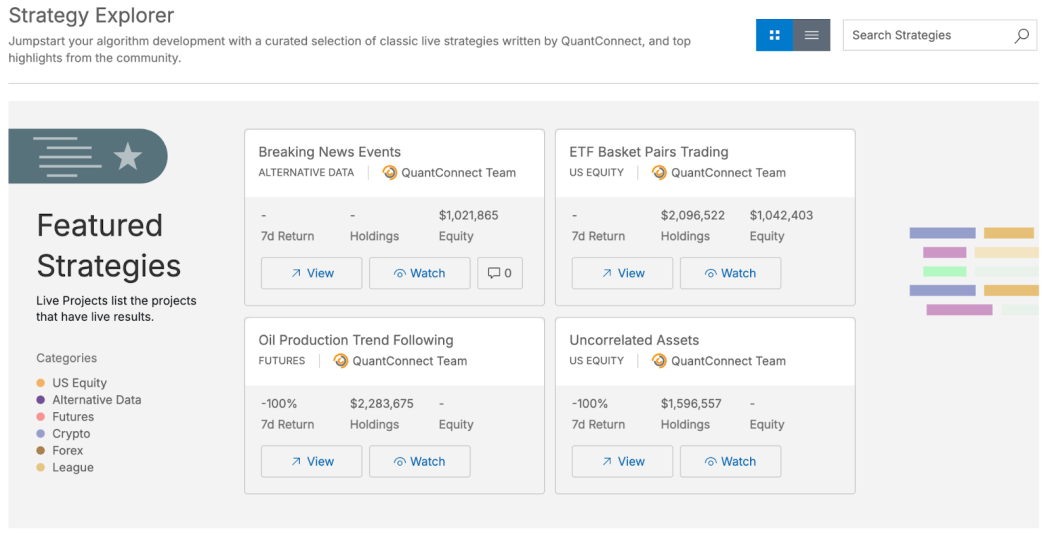View the Uncorrelated Assets strategy
1050x536 pixels.
click(x=622, y=462)
